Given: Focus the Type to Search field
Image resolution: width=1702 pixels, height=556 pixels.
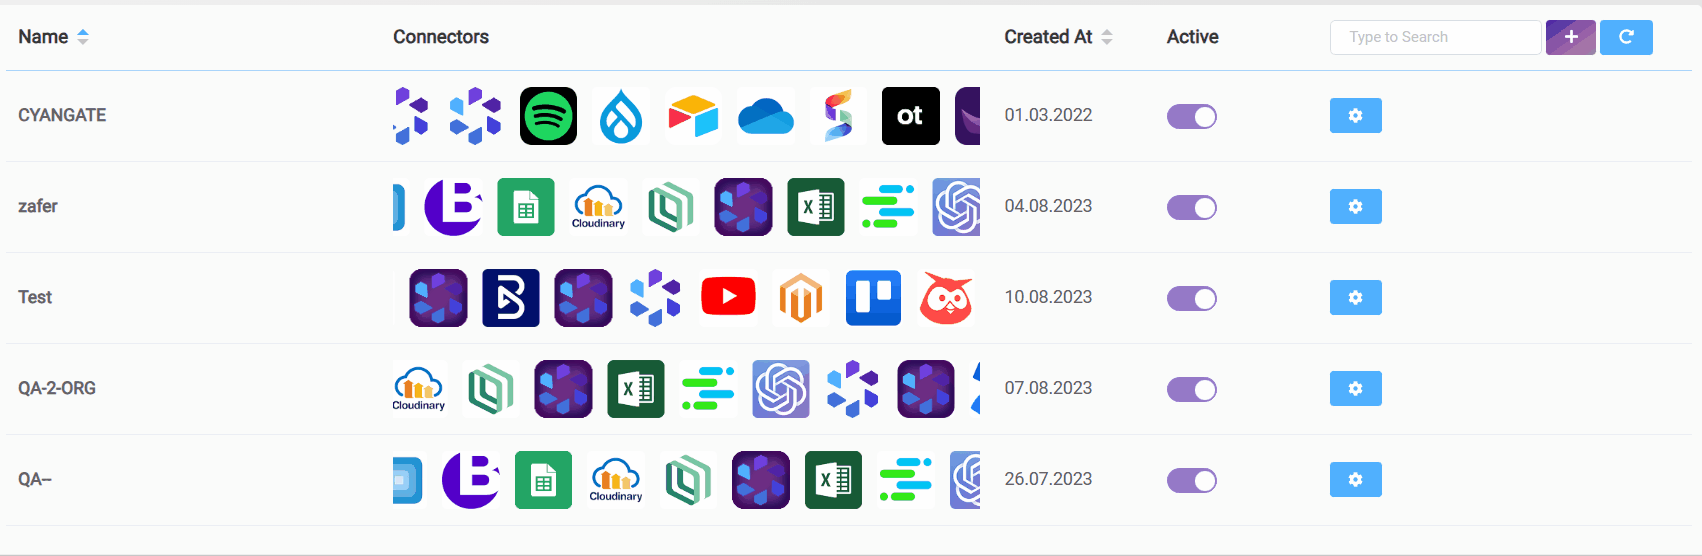Looking at the screenshot, I should click(1435, 37).
